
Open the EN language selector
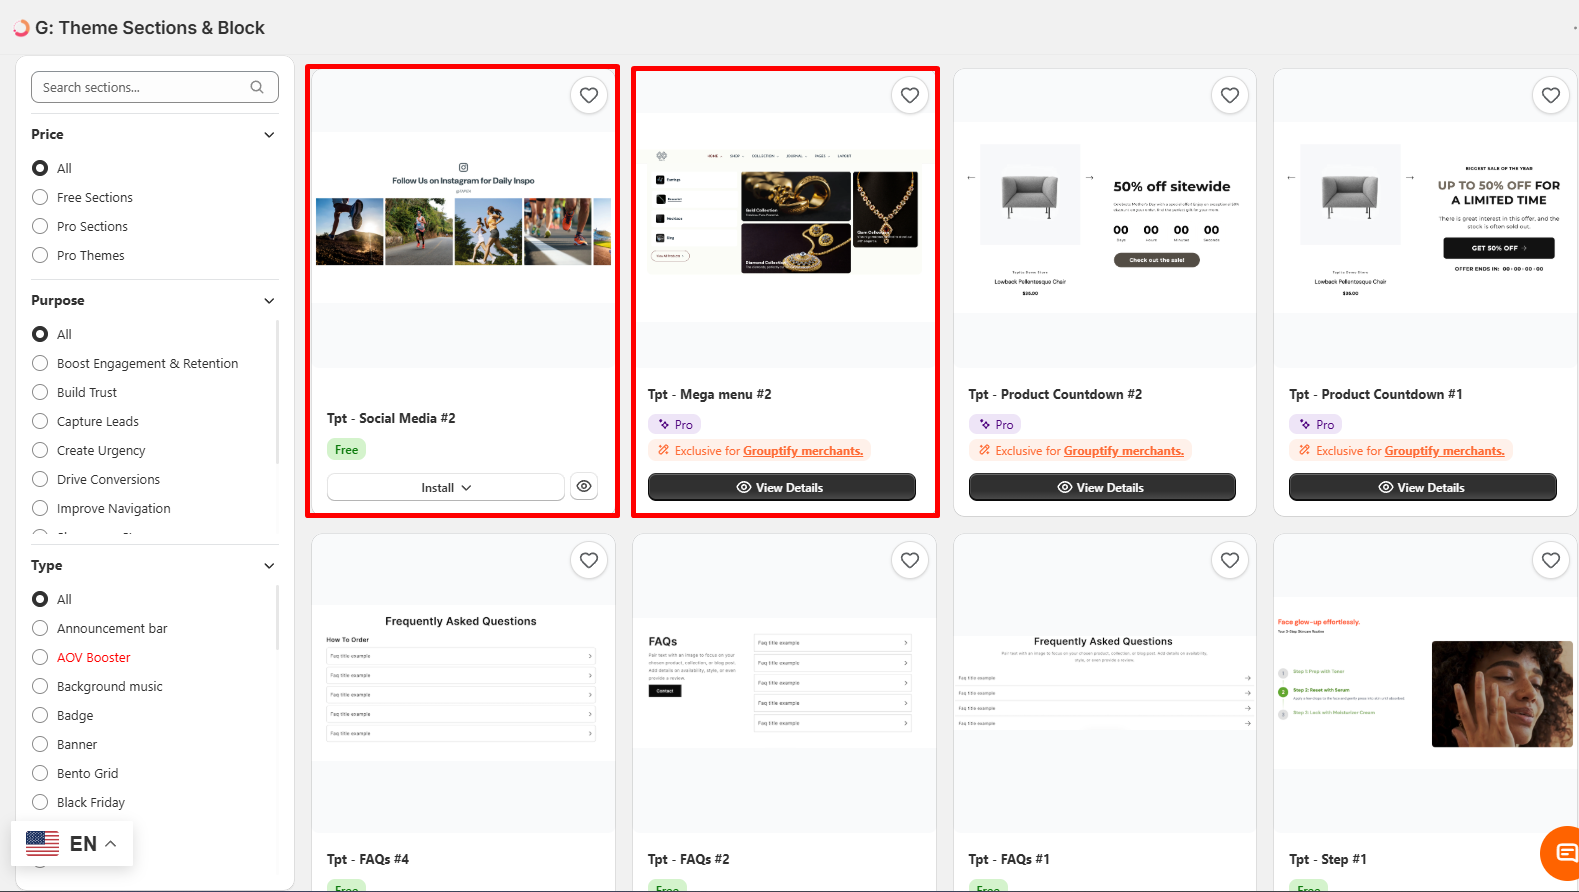[72, 843]
